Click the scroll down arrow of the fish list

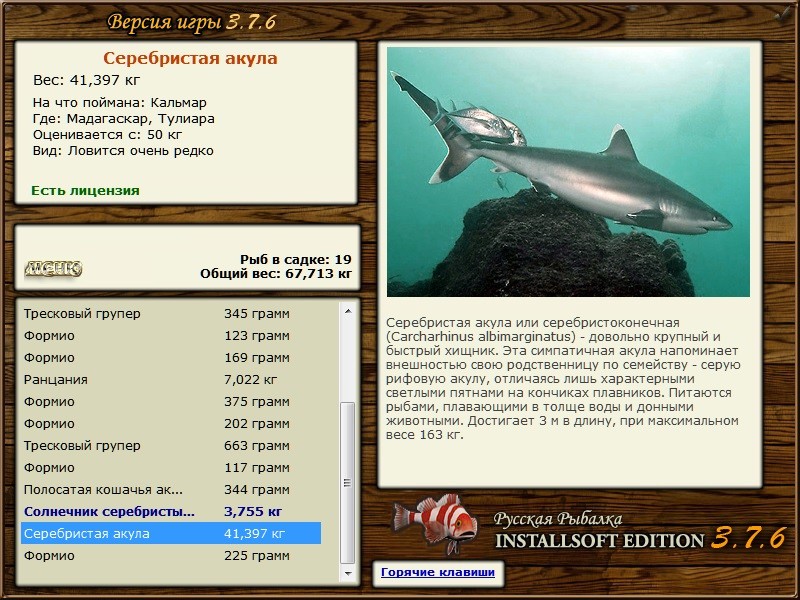[x=348, y=573]
